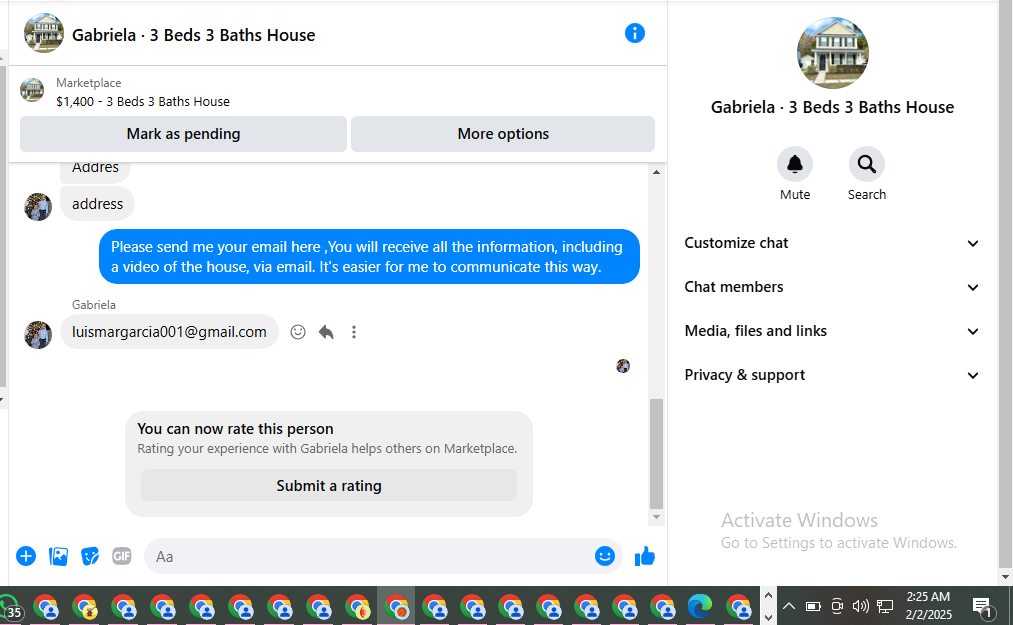Open Microsoft Edge from the taskbar
Screen dimensions: 1013x625
700,606
